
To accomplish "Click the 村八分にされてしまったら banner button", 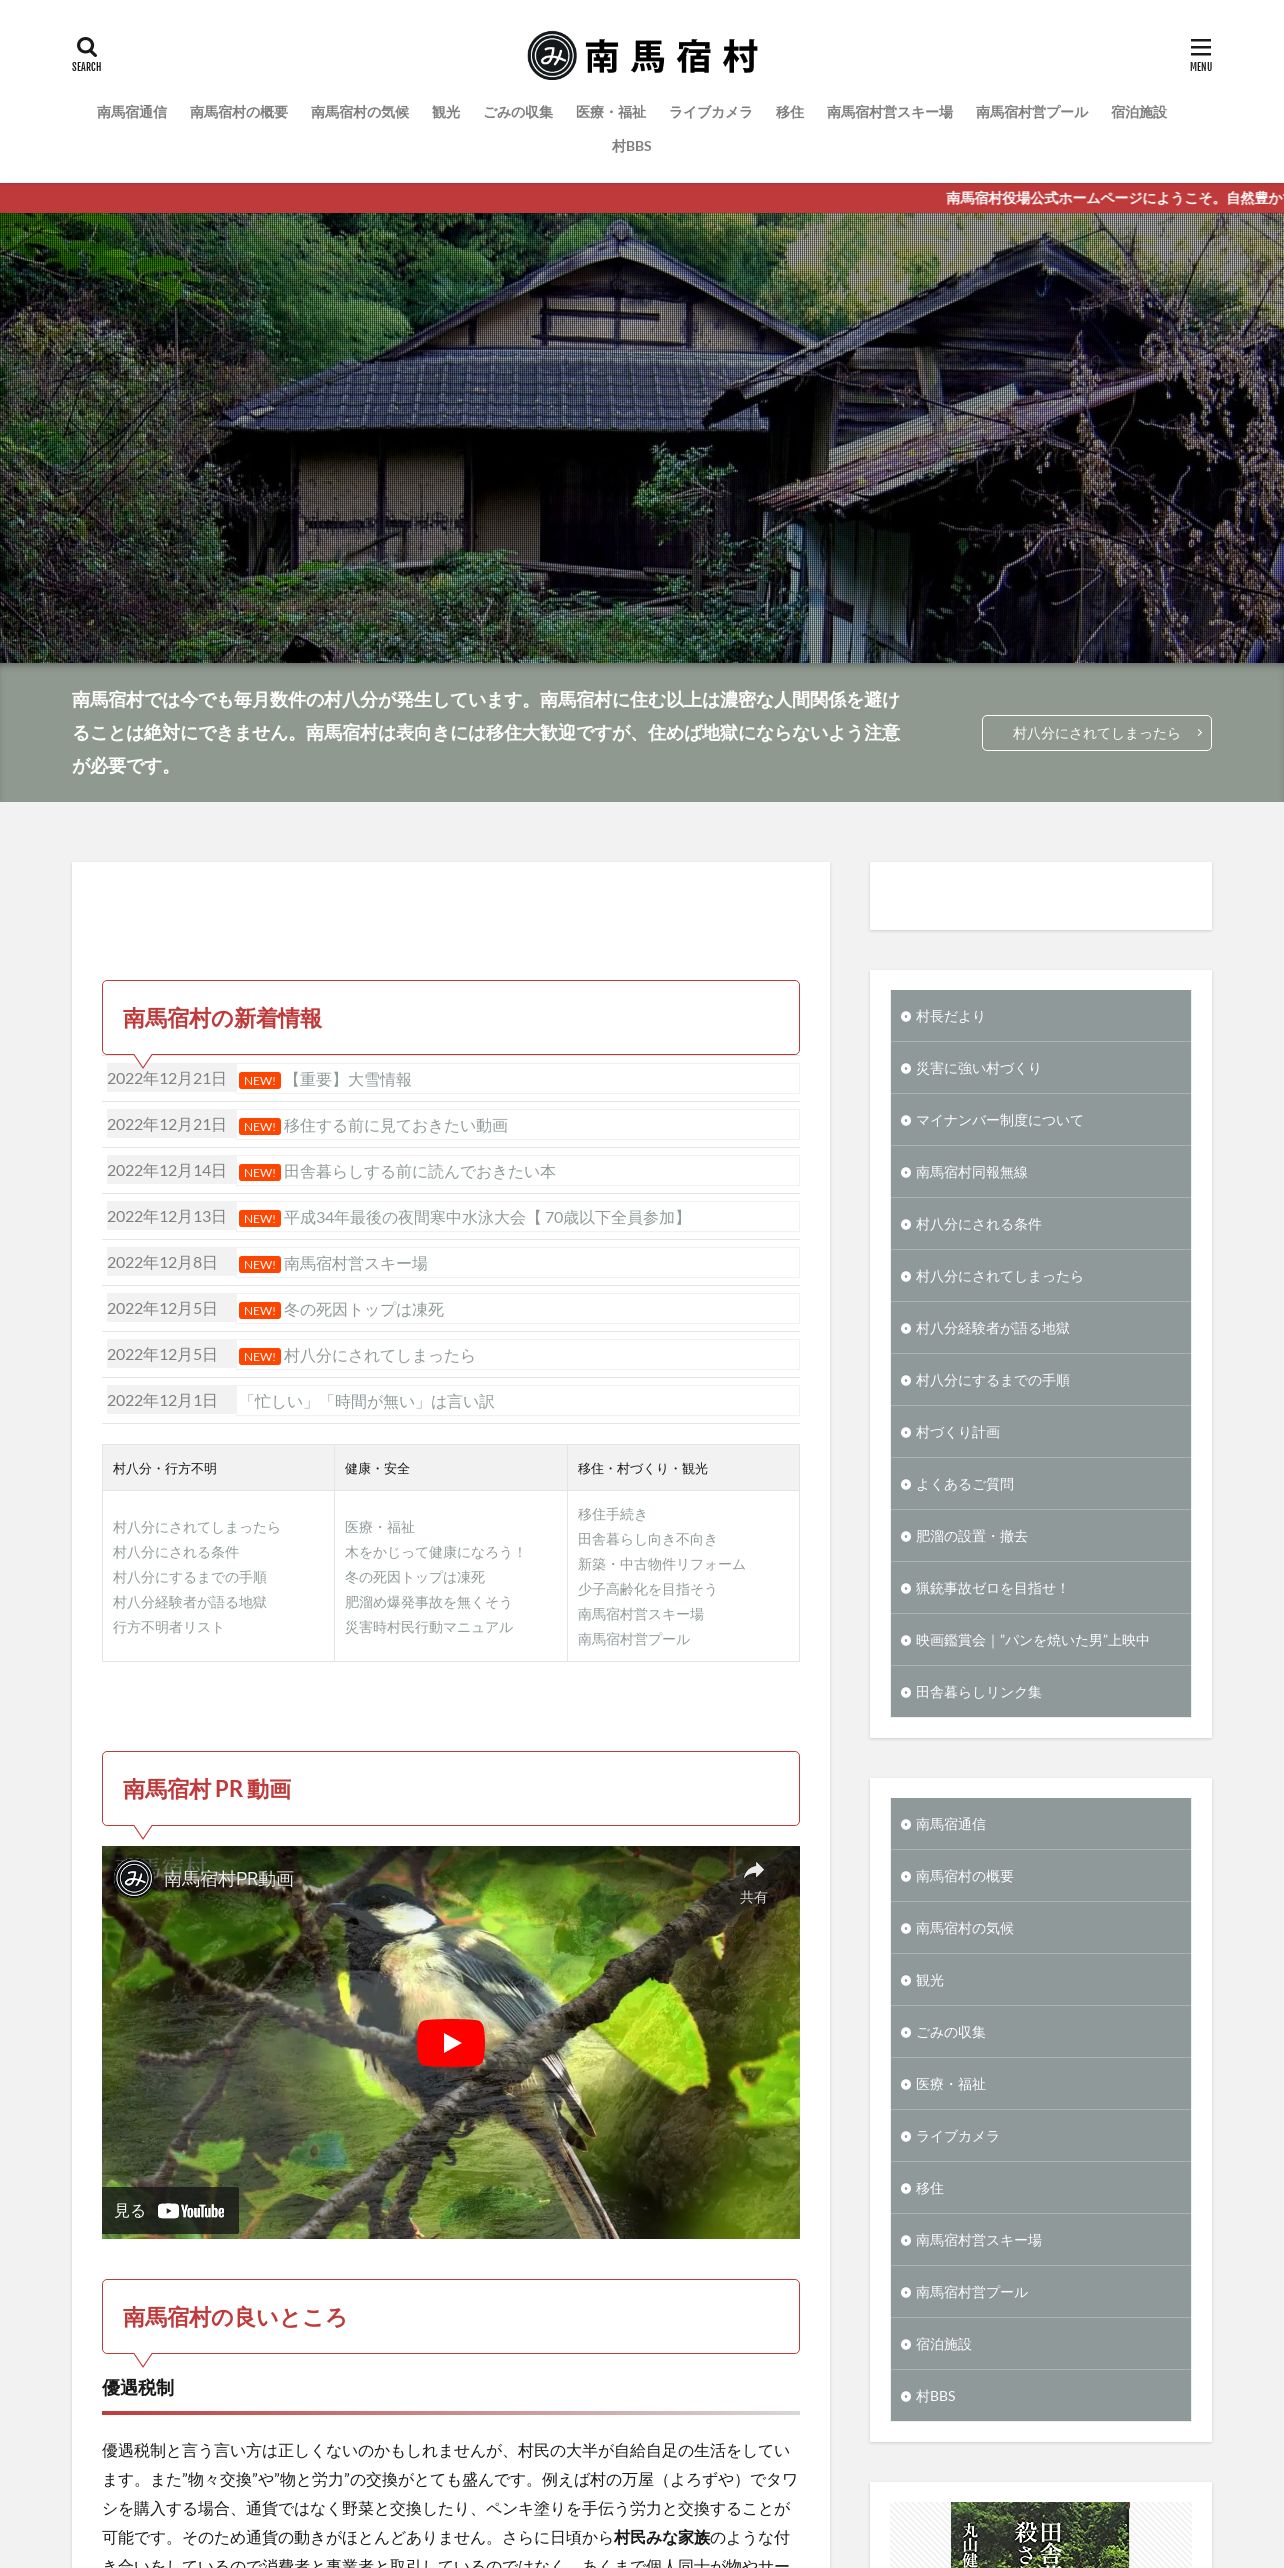I will pyautogui.click(x=1096, y=733).
